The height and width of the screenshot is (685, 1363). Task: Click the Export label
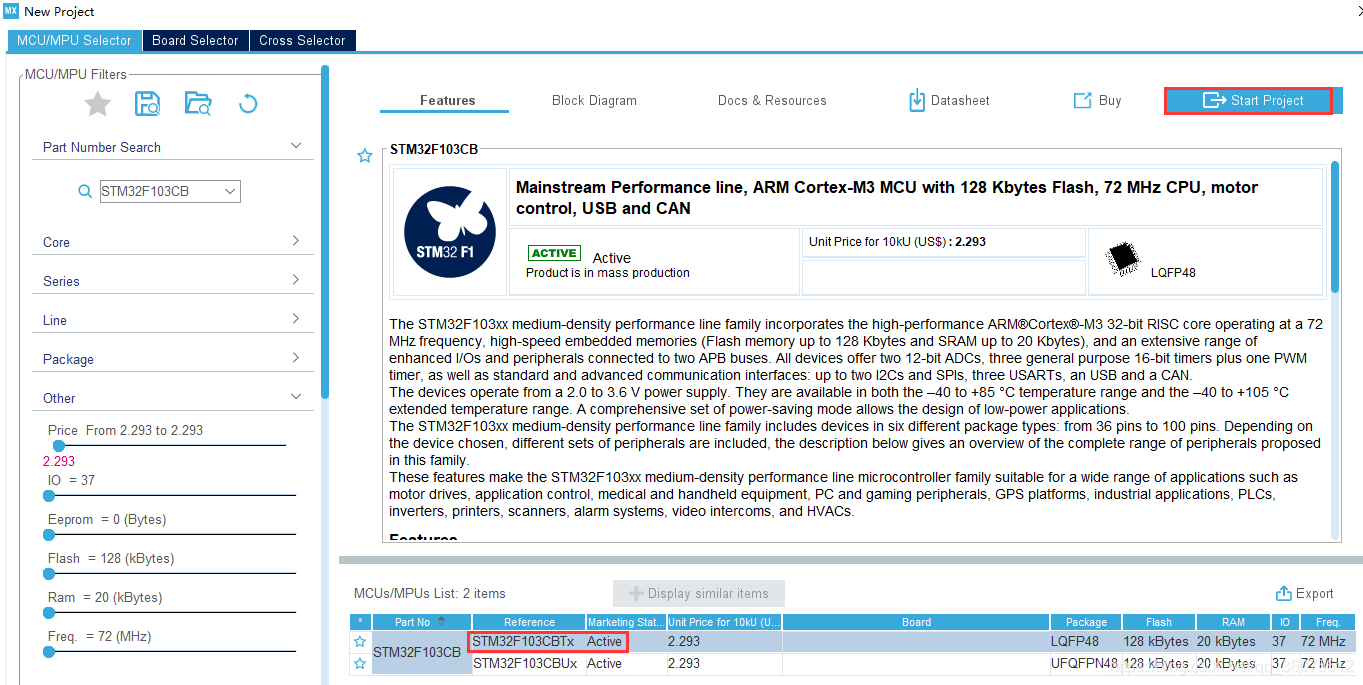pos(1315,593)
